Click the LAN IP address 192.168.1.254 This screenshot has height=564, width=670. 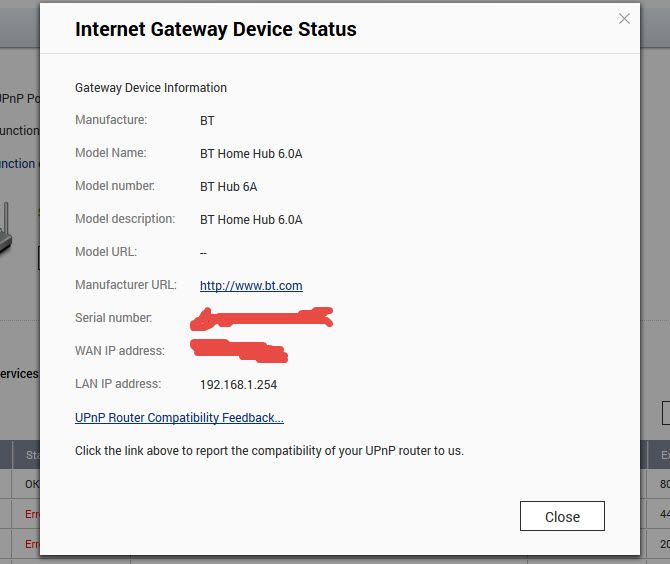238,384
